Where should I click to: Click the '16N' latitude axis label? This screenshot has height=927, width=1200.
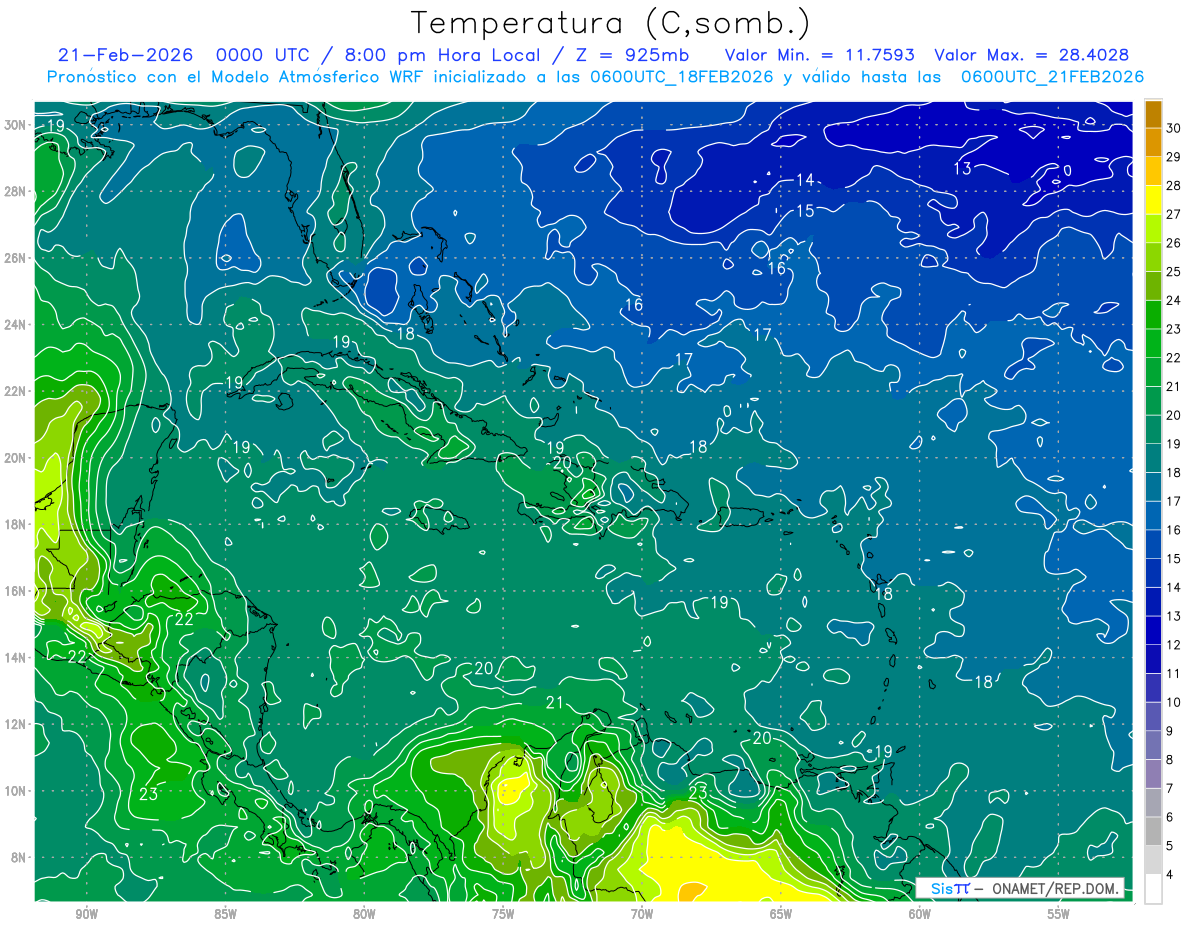(16, 590)
